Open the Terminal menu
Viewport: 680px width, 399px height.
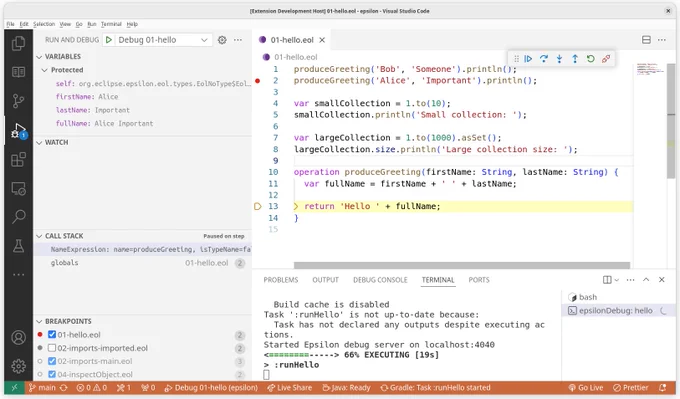pyautogui.click(x=111, y=24)
